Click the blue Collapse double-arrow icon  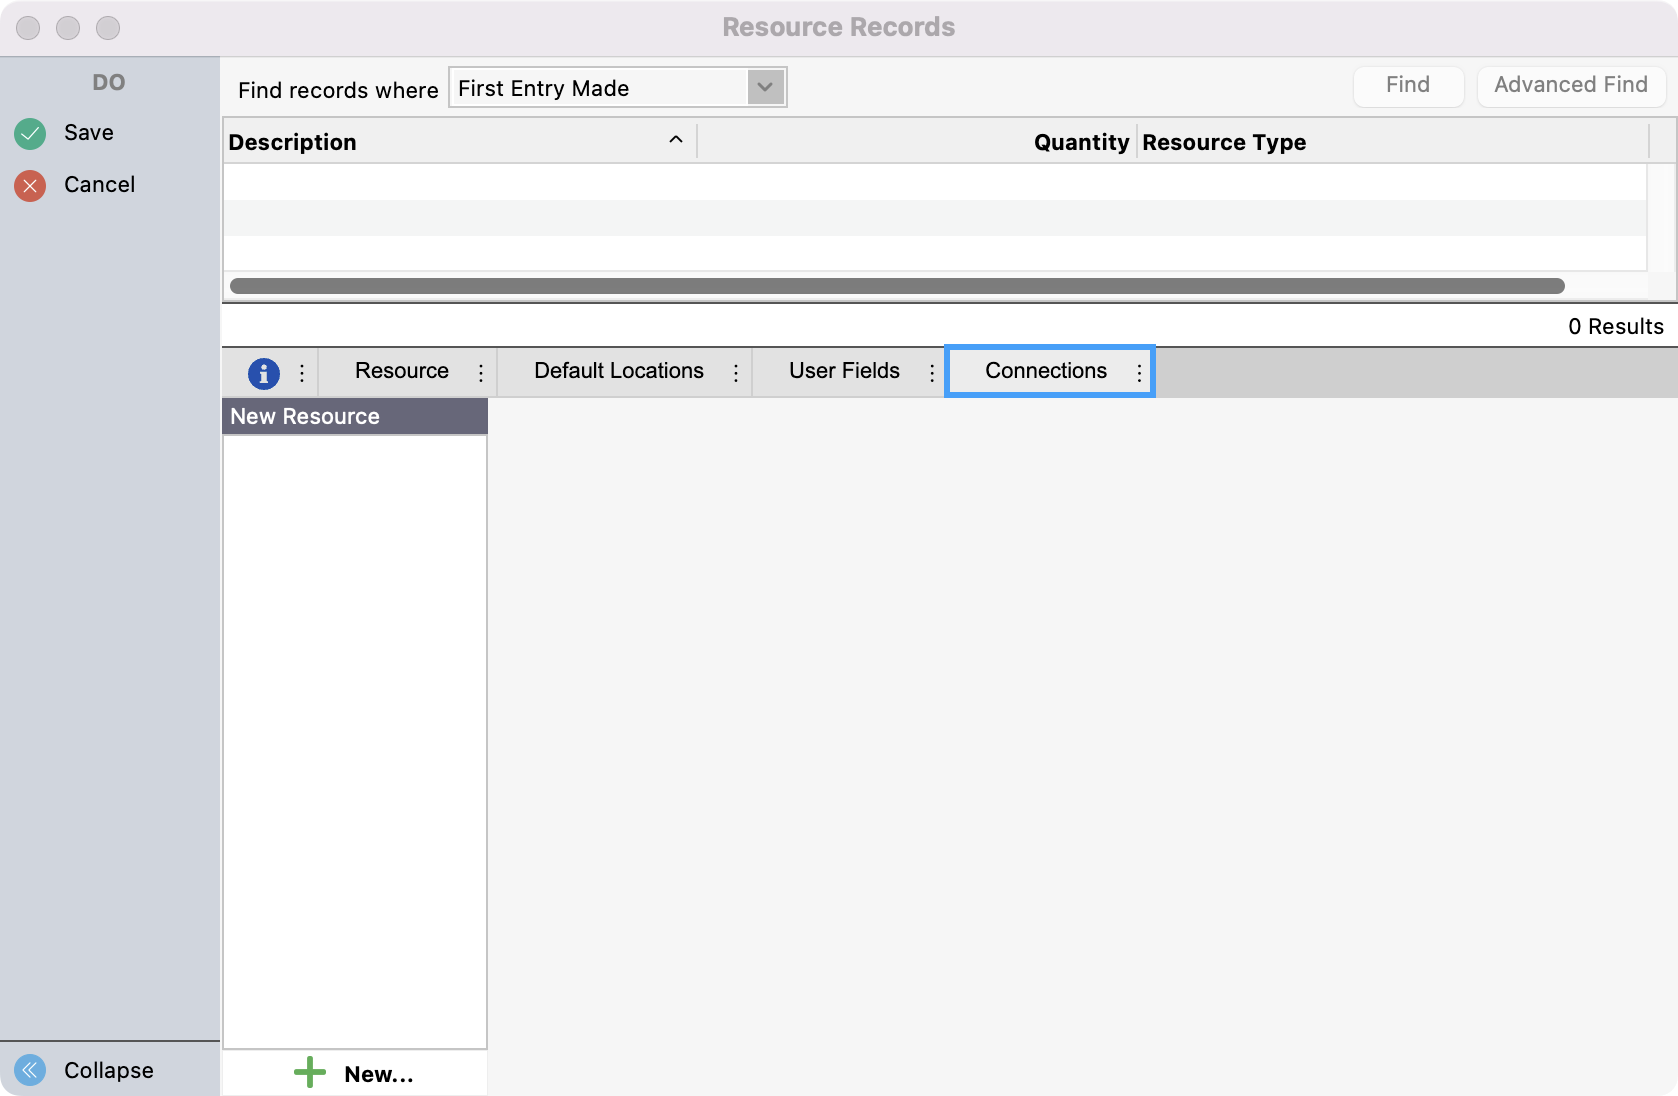click(x=30, y=1070)
